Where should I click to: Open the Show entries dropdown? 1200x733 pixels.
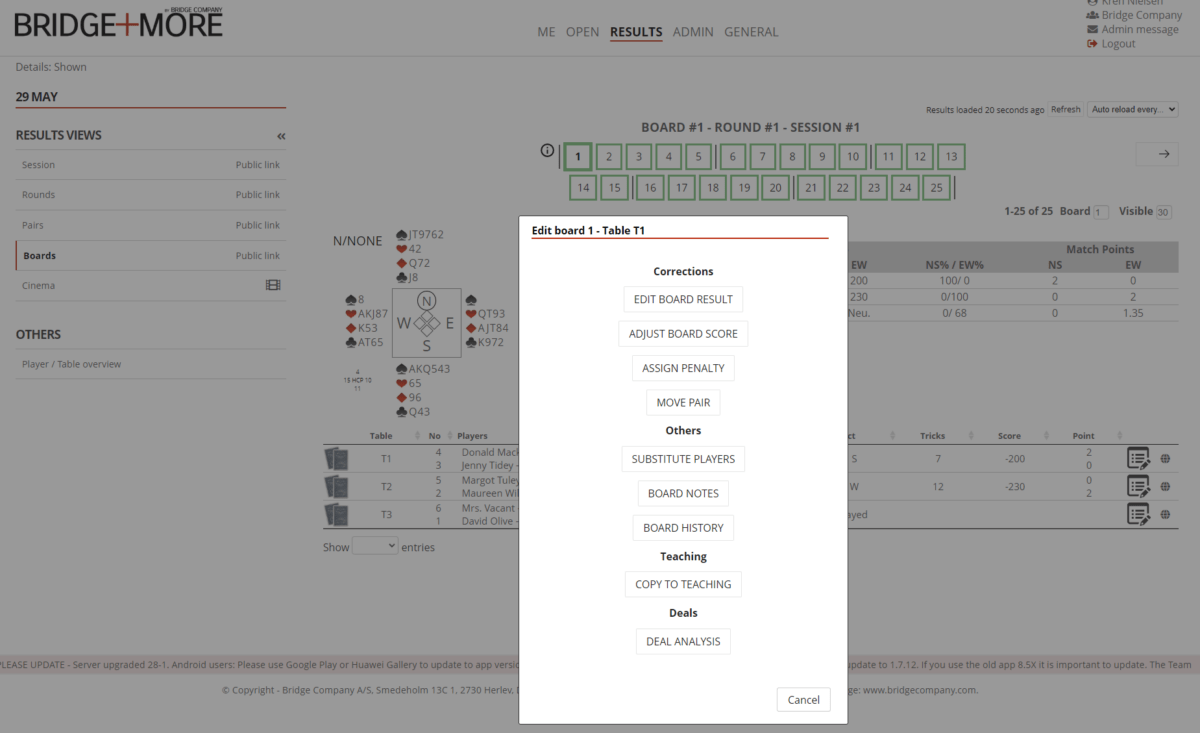[375, 546]
